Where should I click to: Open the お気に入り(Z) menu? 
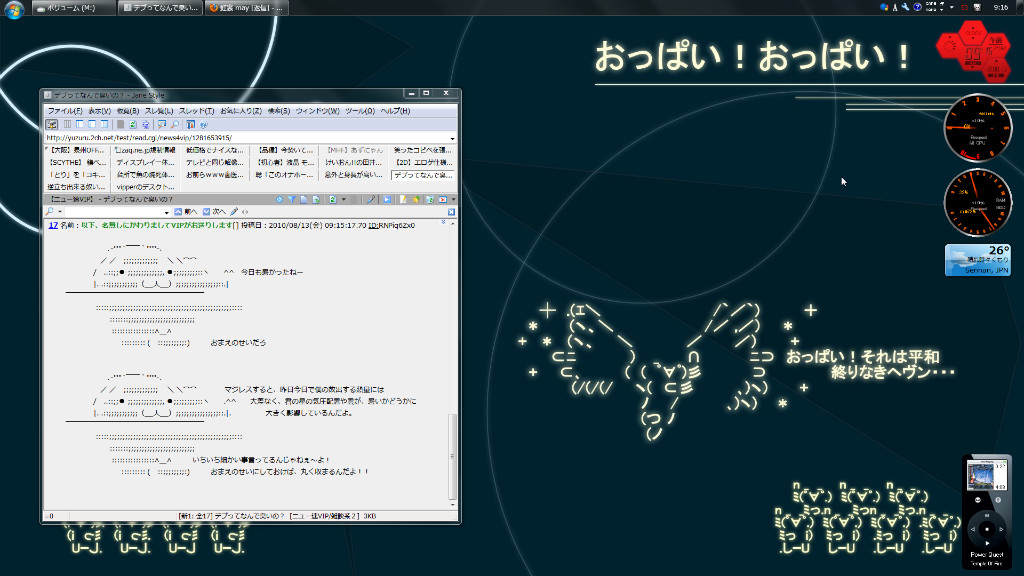pyautogui.click(x=241, y=111)
